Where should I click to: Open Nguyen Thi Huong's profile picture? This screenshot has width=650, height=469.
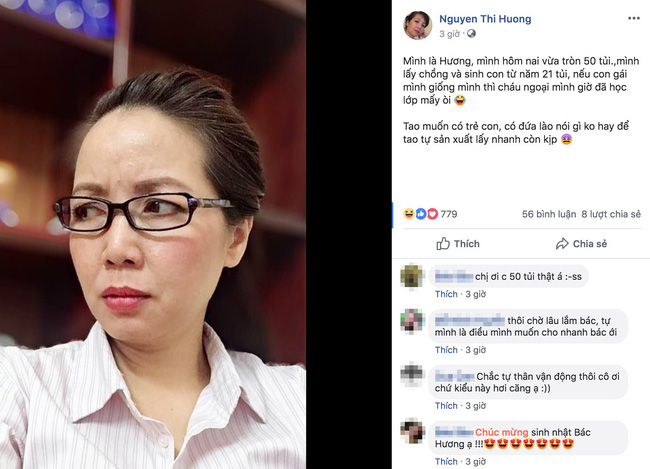[417, 25]
